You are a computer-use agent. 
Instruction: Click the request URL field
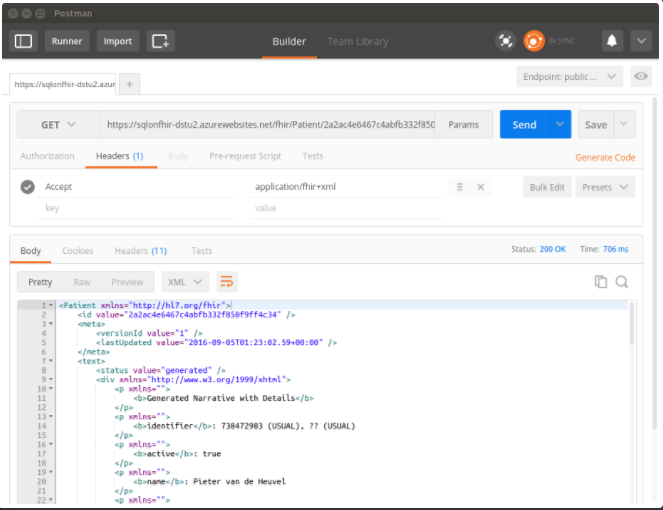270,125
